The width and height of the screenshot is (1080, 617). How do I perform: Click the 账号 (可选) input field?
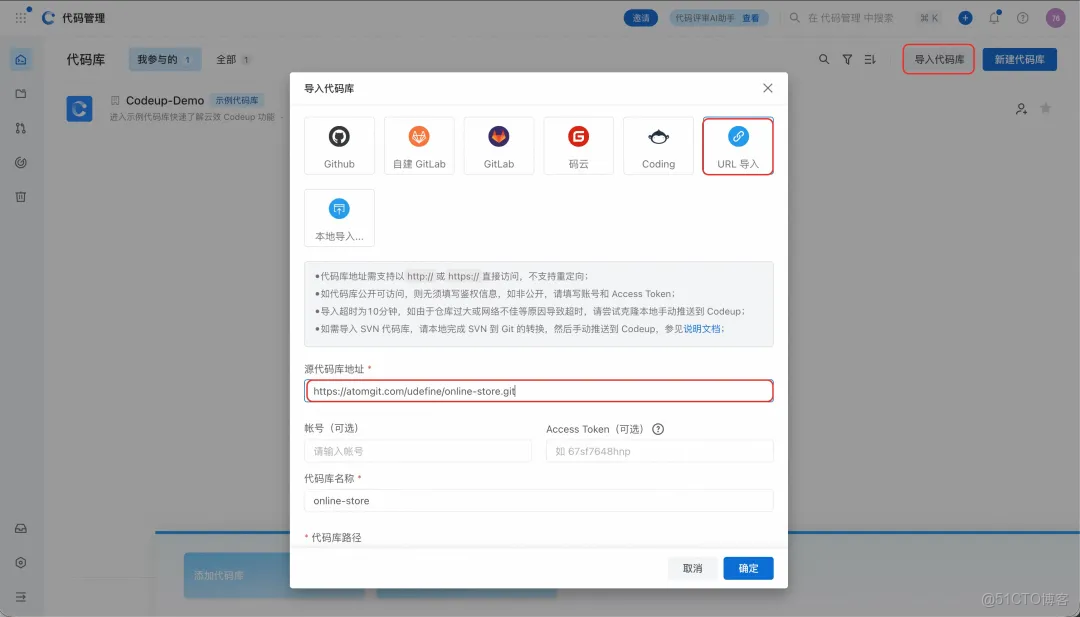[417, 451]
